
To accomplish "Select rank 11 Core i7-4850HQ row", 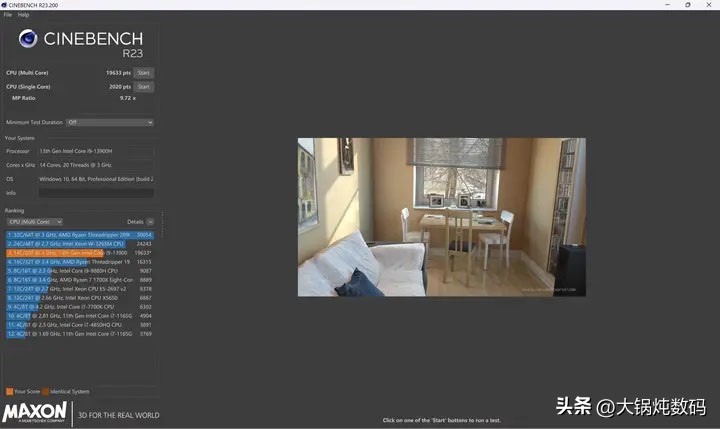I will [x=80, y=325].
